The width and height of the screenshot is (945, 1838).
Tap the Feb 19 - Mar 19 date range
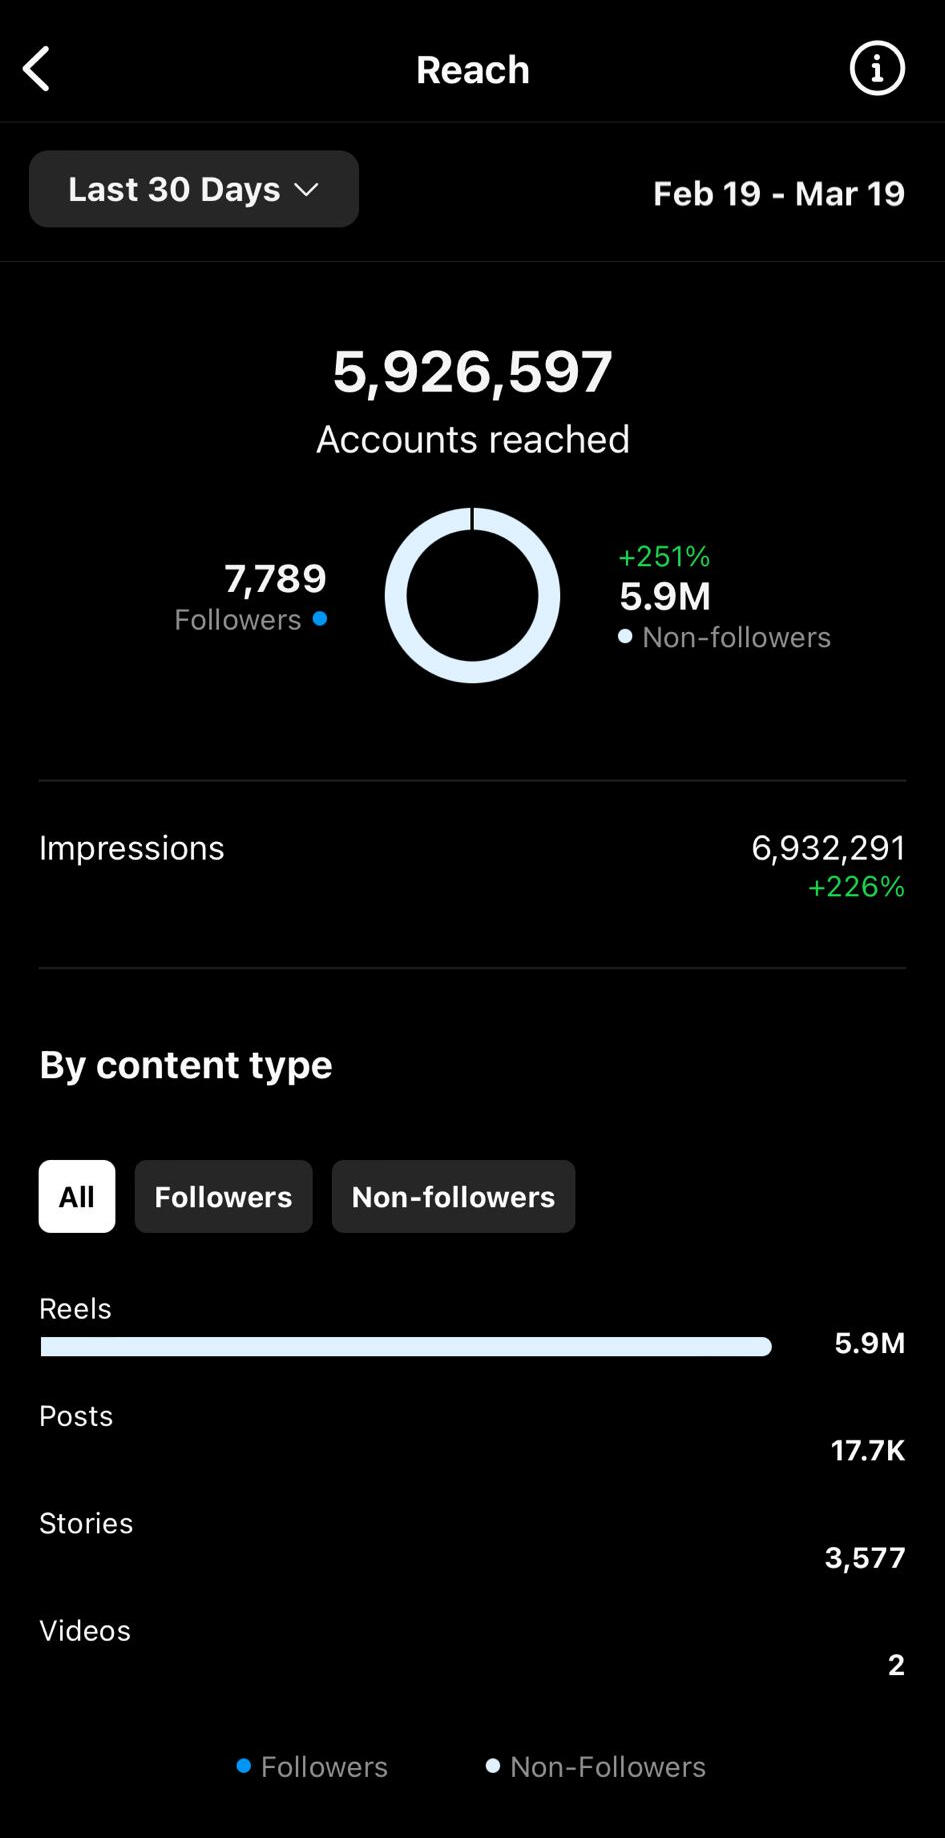click(778, 193)
